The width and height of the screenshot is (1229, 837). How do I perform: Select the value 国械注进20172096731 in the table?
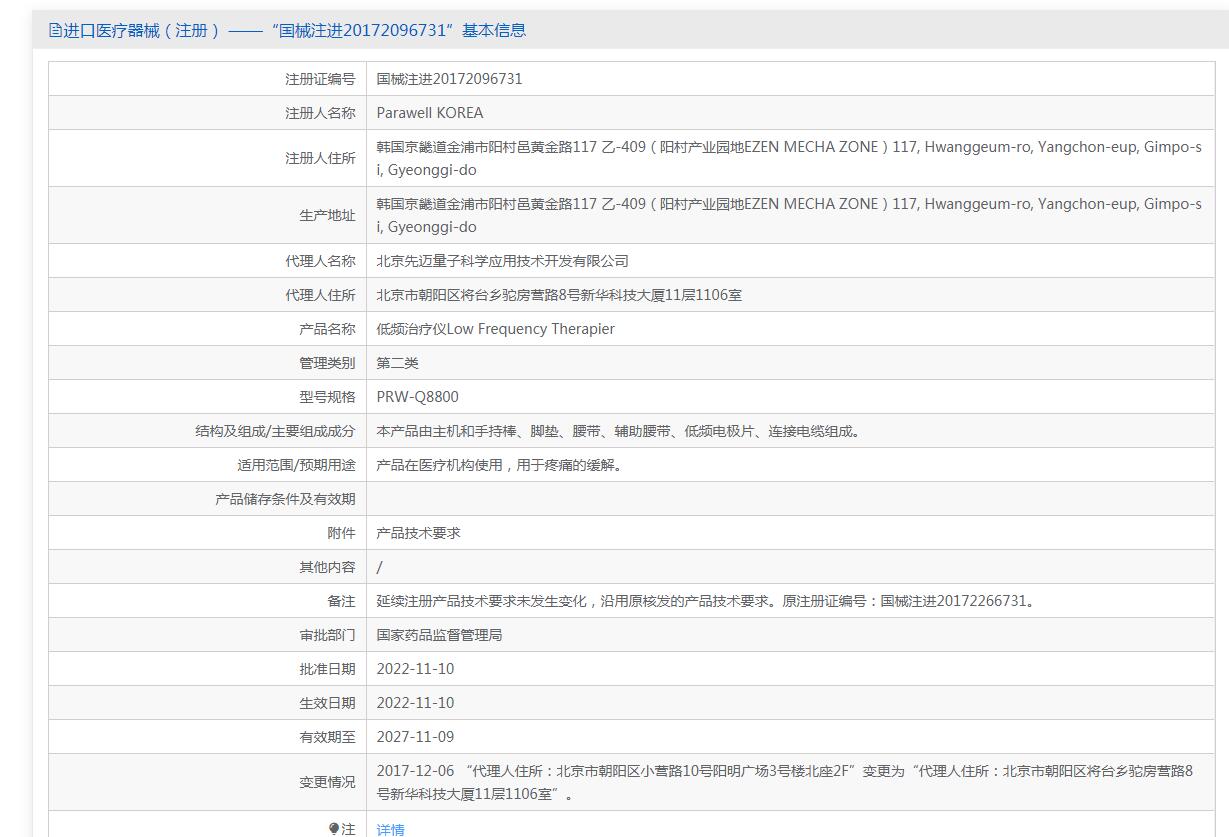coord(449,79)
